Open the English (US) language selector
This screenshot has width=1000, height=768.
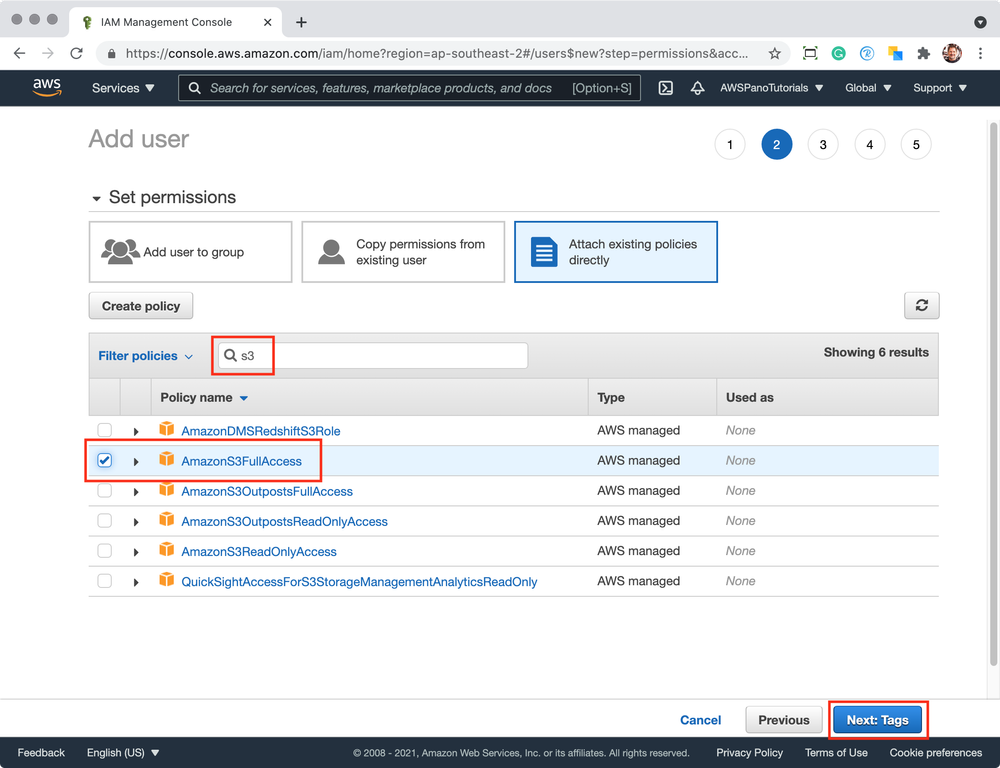click(123, 753)
